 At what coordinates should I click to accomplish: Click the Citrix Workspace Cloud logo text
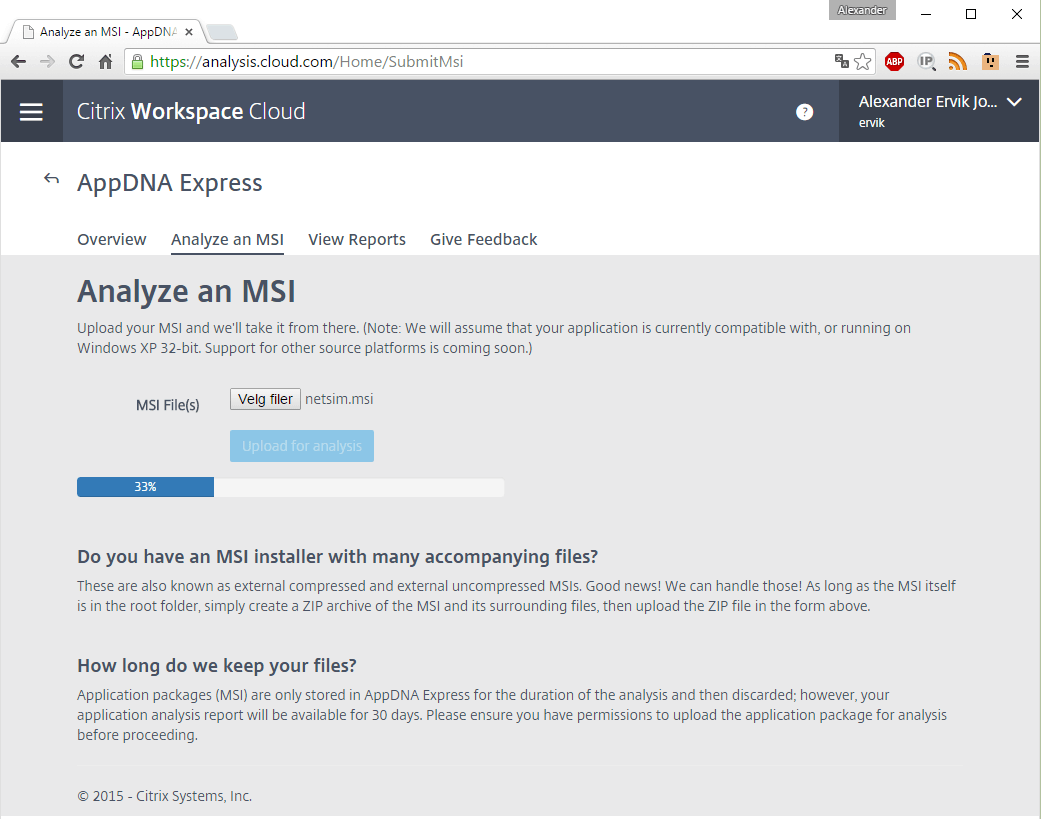pyautogui.click(x=191, y=112)
